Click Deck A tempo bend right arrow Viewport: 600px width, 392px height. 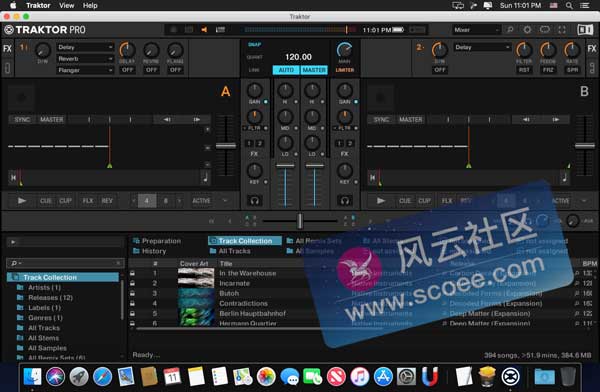[197, 119]
